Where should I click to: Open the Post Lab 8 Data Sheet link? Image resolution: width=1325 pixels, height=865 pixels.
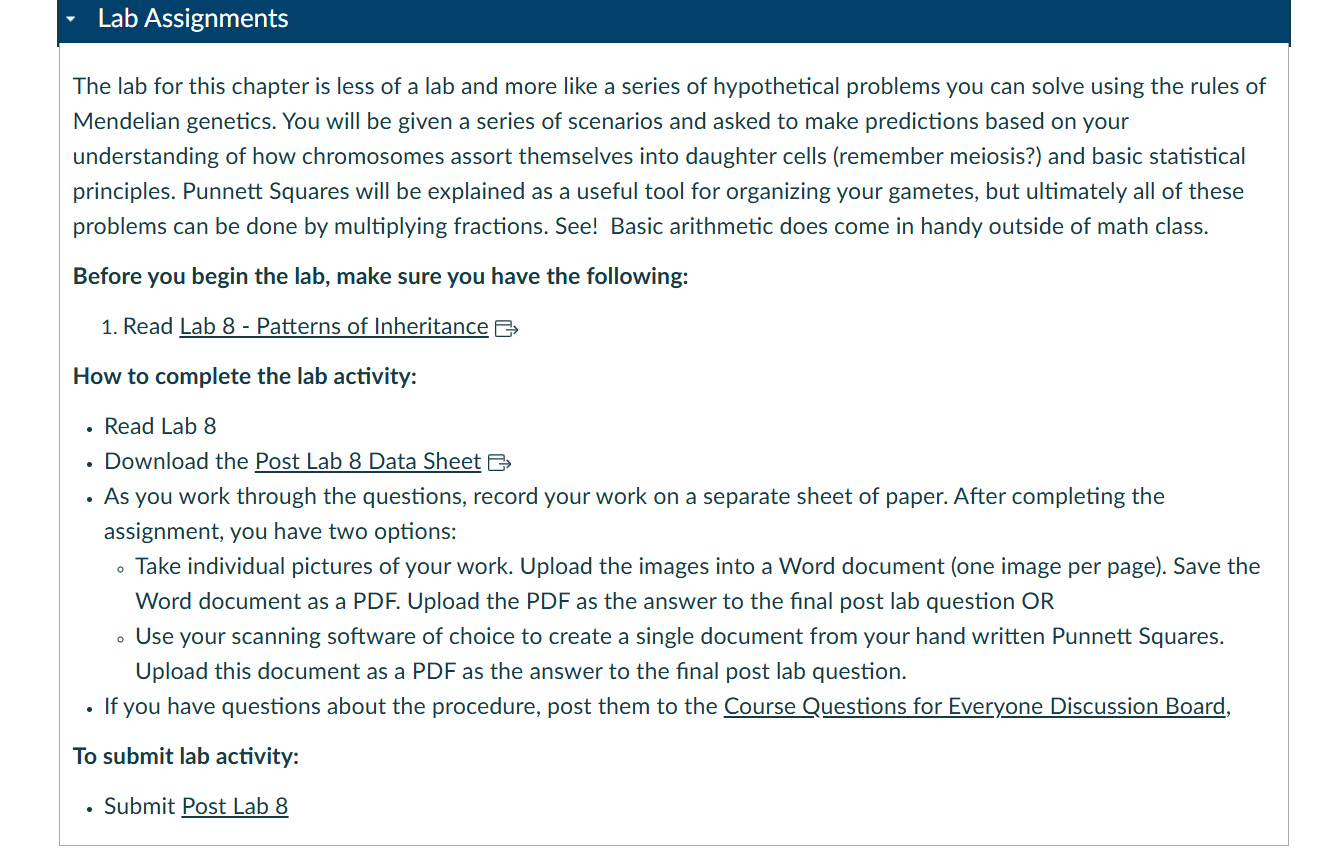368,462
